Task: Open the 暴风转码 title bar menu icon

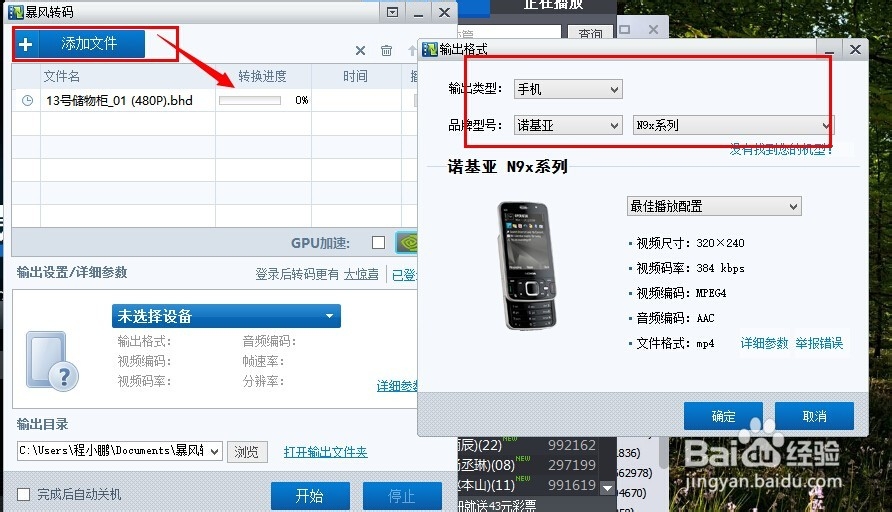Action: click(392, 12)
